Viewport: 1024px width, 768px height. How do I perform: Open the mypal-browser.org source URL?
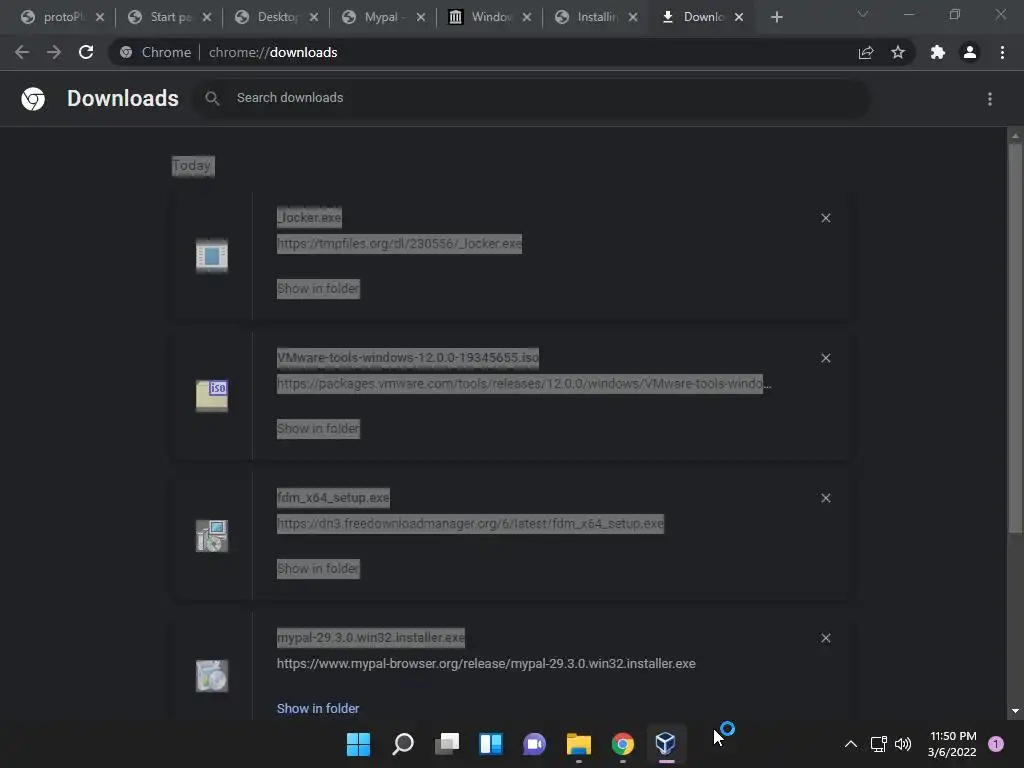tap(486, 664)
